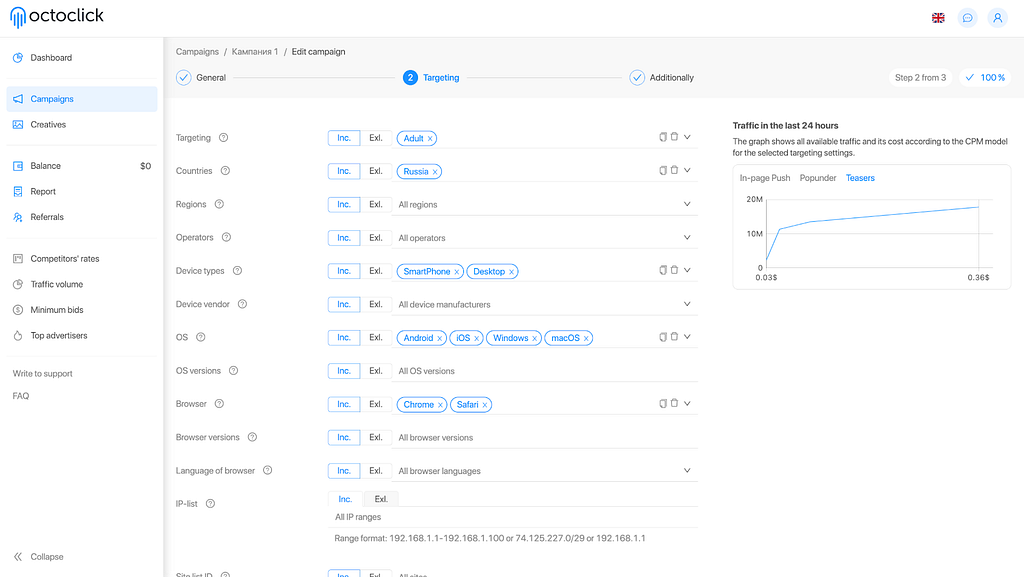
Task: Click the help icon next to OS
Action: pyautogui.click(x=201, y=337)
